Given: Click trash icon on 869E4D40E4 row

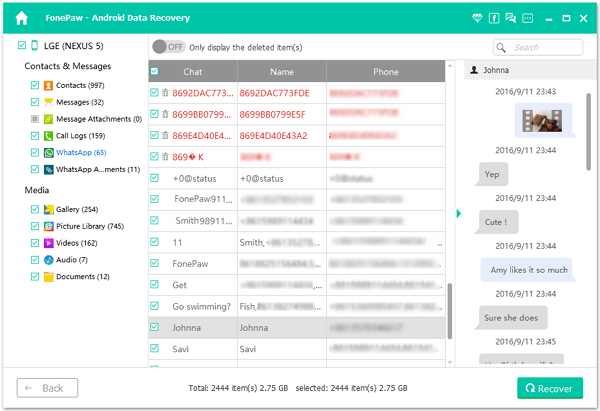Looking at the screenshot, I should (165, 135).
